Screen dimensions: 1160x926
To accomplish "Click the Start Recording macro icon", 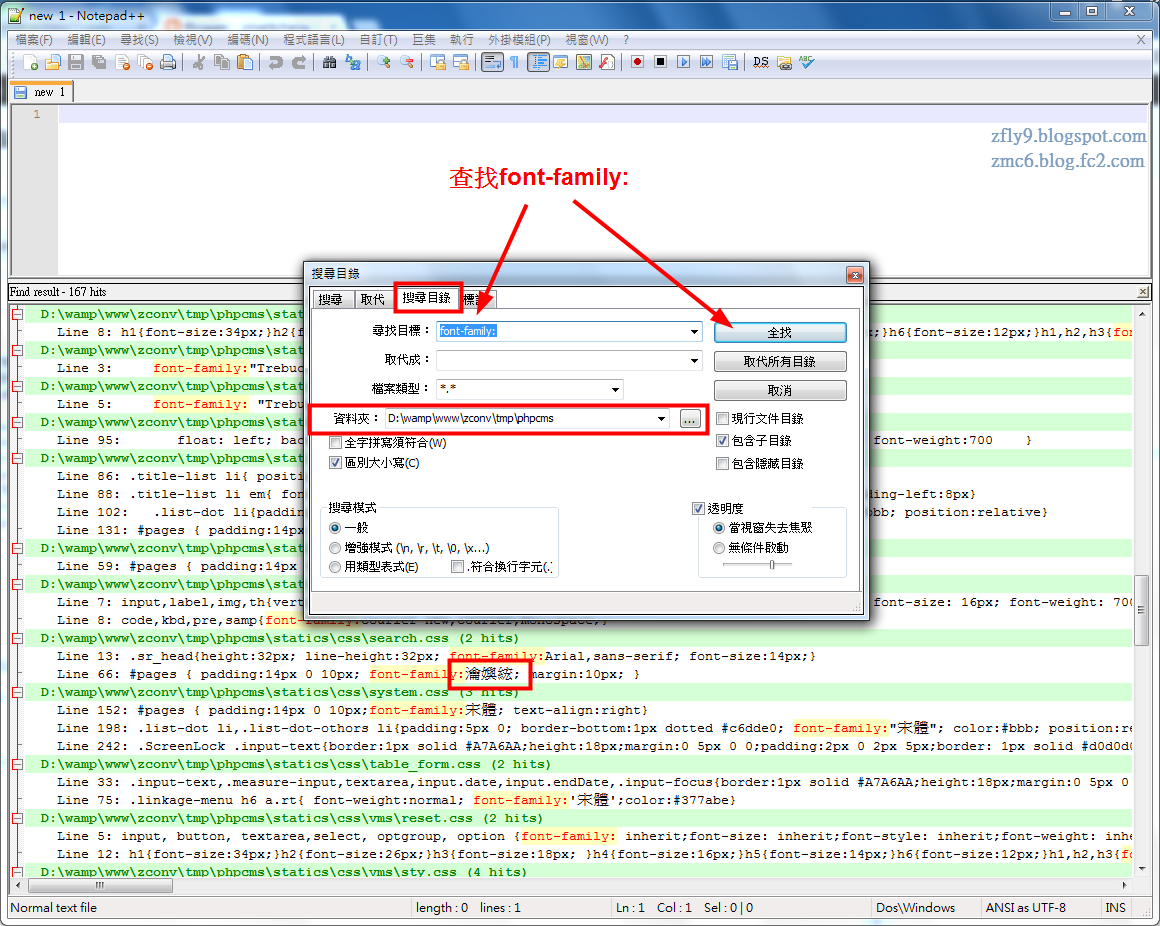I will point(637,62).
